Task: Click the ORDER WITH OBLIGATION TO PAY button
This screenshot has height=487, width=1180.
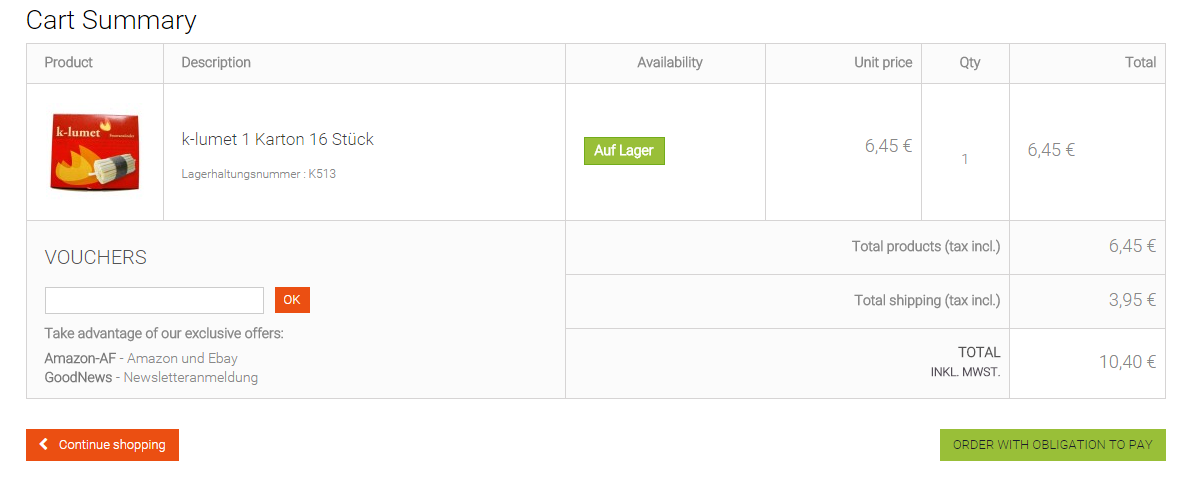Action: [x=1052, y=445]
